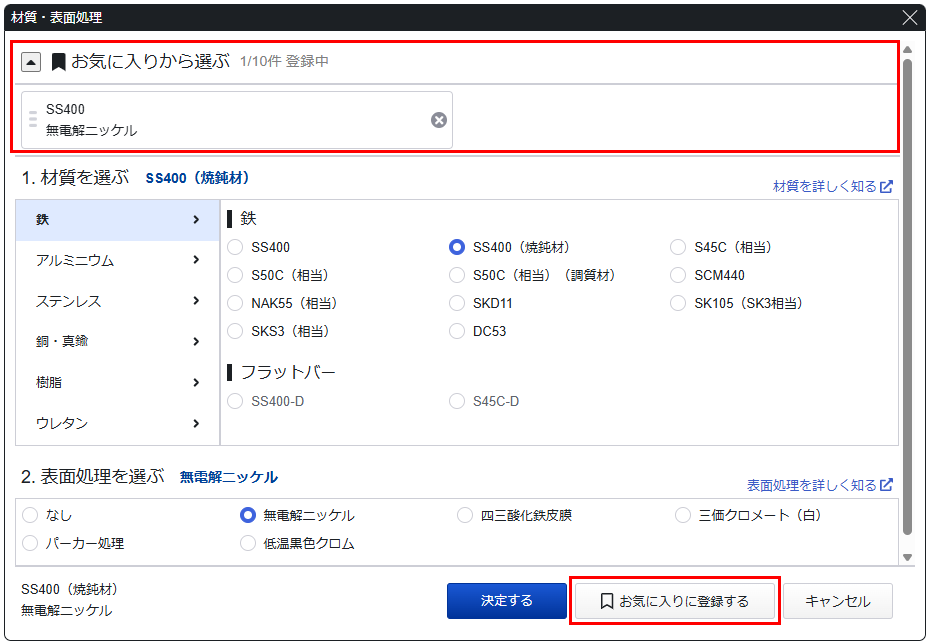The width and height of the screenshot is (929, 644).
Task: Click the drag handle on SS400 favorite
Action: [33, 120]
